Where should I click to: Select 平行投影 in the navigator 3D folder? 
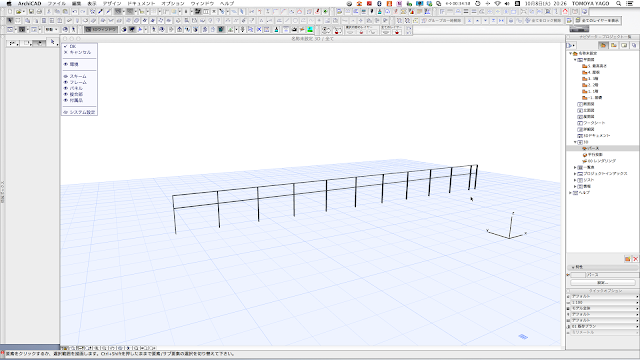tap(595, 155)
